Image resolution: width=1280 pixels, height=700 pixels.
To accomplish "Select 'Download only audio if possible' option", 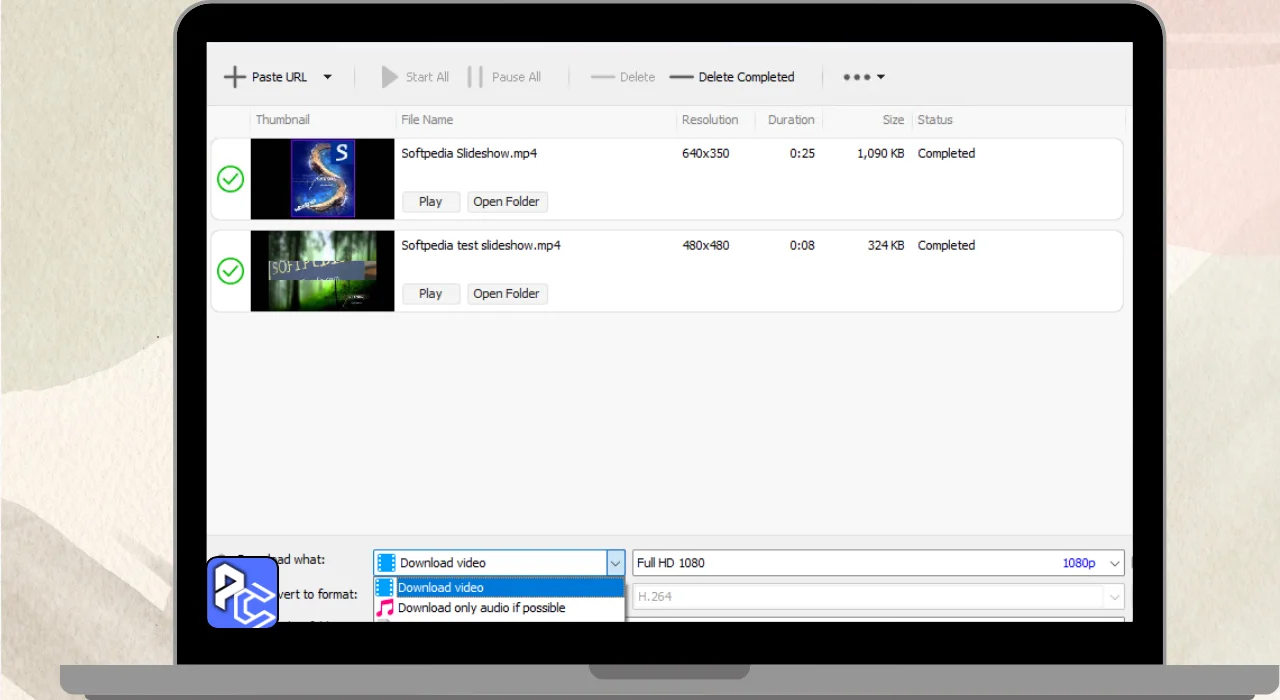I will click(481, 608).
